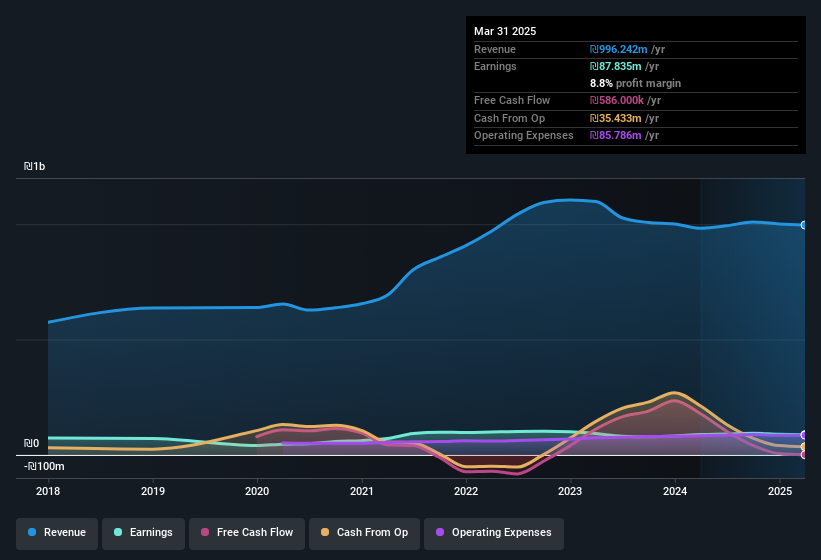Click the 2025 x-axis label
The height and width of the screenshot is (560, 821).
tap(780, 491)
